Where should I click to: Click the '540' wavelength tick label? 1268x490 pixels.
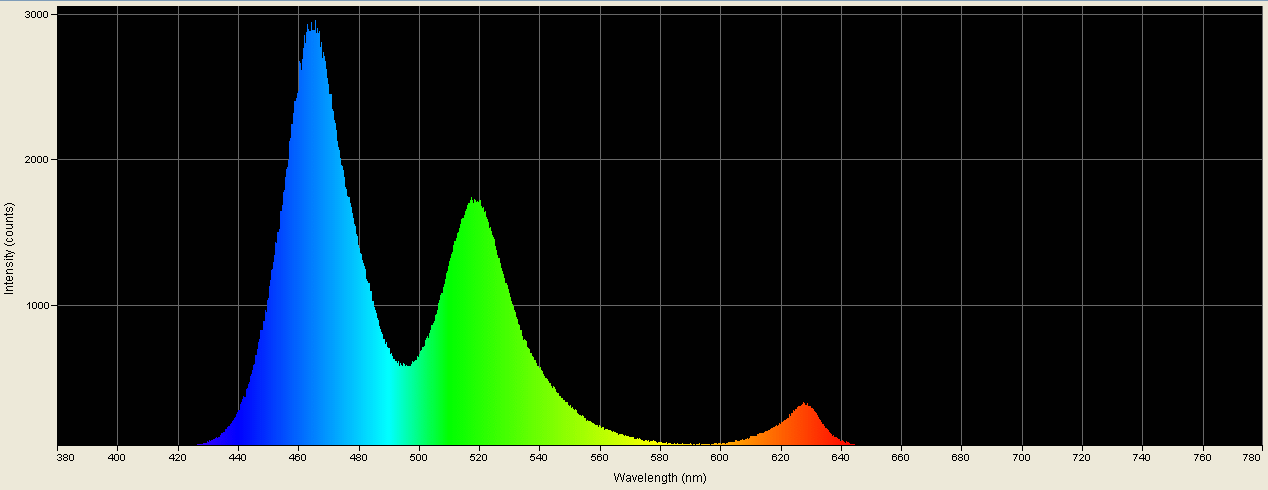pos(540,458)
